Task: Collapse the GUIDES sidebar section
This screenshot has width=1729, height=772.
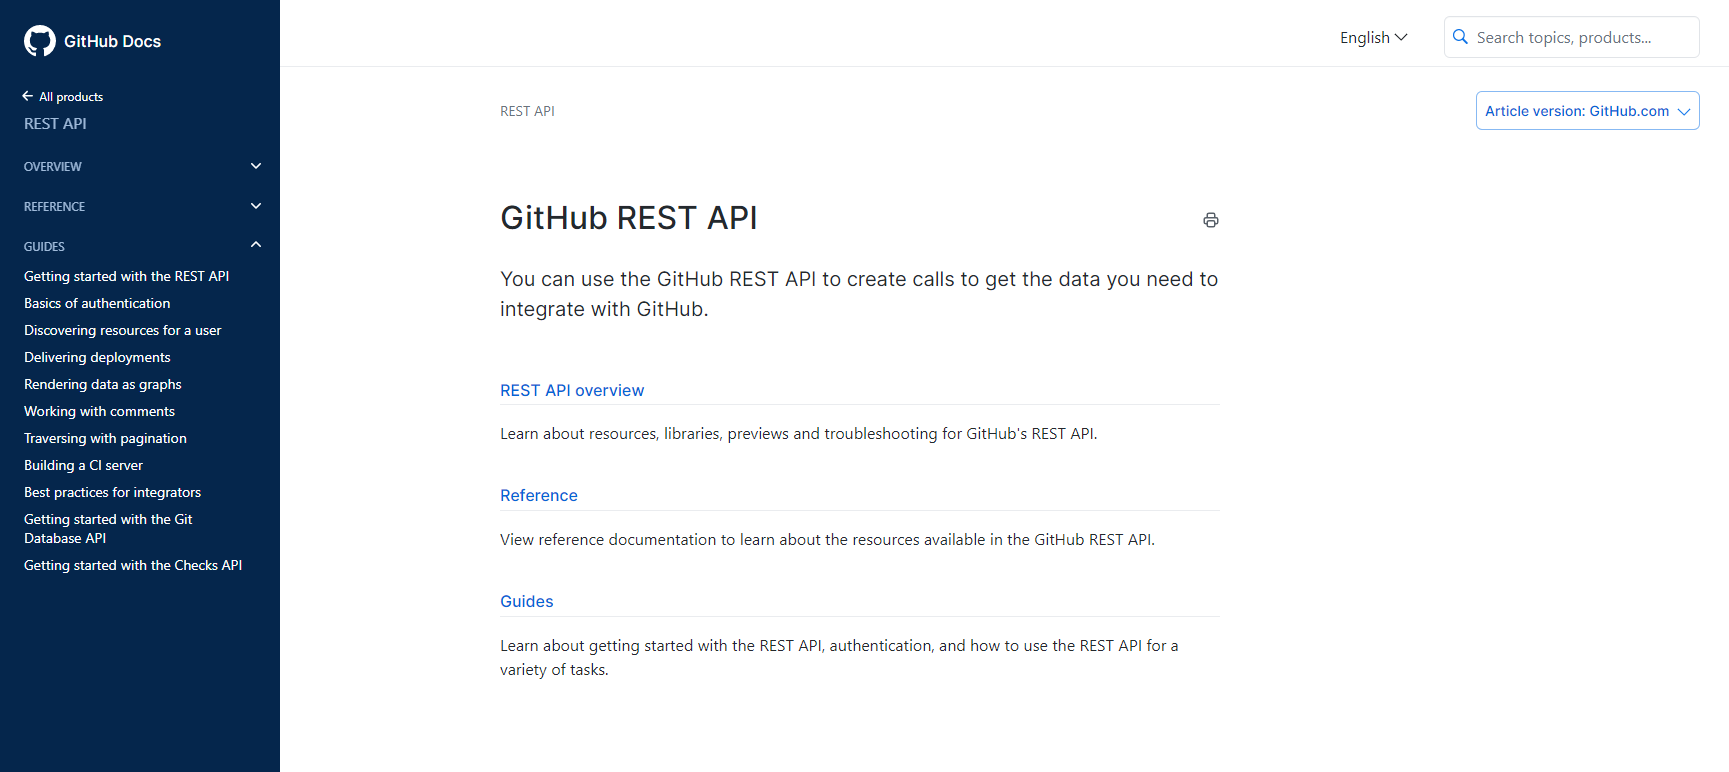Action: pos(140,246)
